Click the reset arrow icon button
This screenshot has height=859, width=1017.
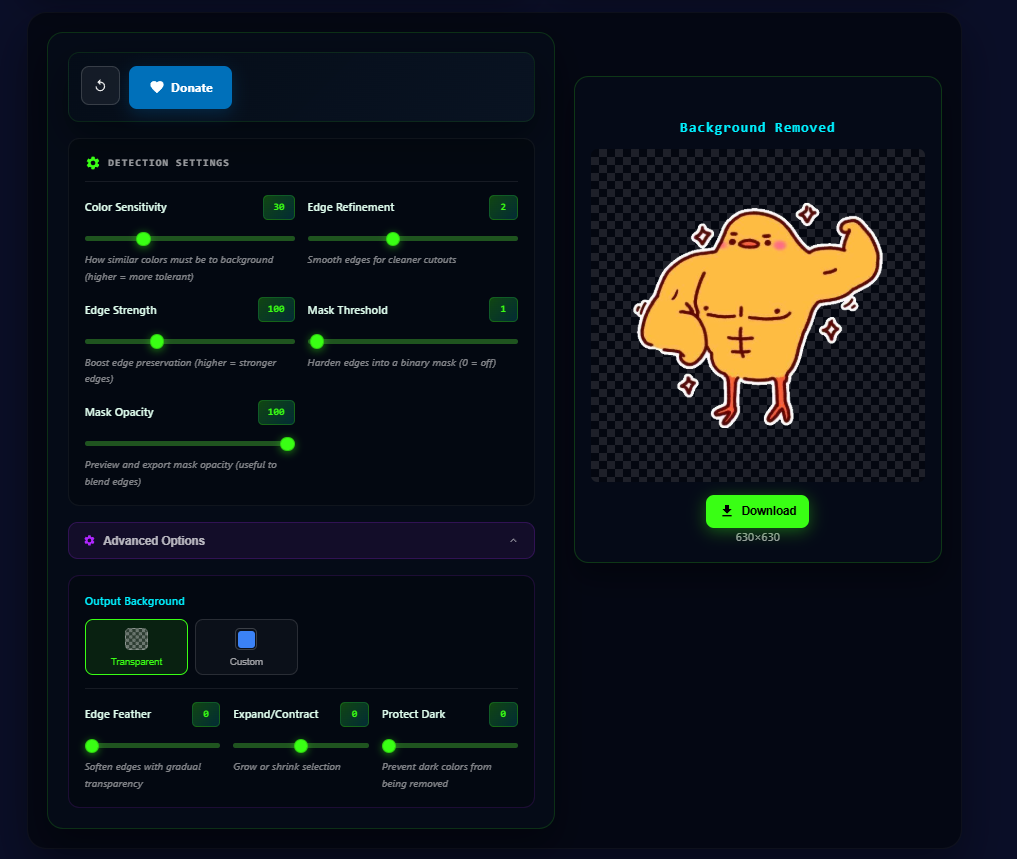[101, 86]
